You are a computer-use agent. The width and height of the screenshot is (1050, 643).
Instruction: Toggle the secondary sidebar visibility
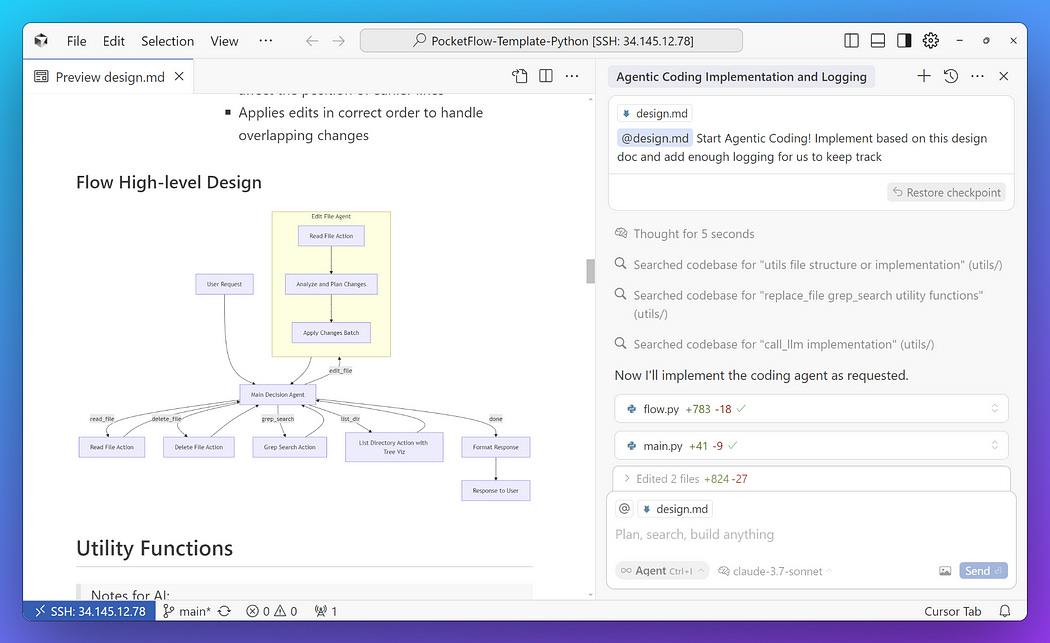(x=903, y=40)
